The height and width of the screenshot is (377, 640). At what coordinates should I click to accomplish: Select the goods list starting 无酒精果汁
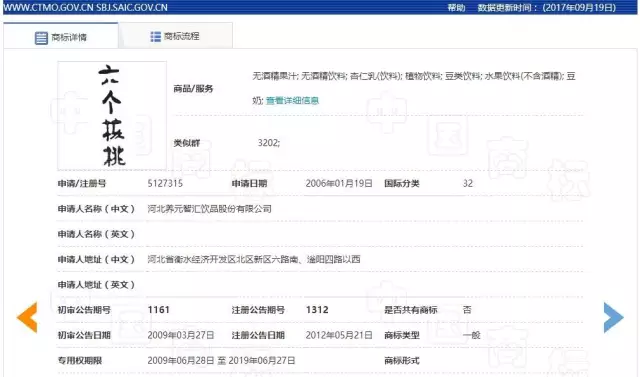click(414, 88)
